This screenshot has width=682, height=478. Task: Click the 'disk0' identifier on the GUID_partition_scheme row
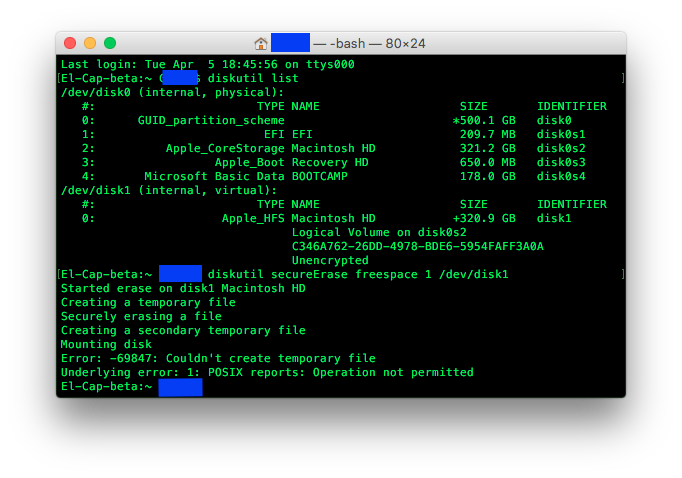click(x=554, y=120)
